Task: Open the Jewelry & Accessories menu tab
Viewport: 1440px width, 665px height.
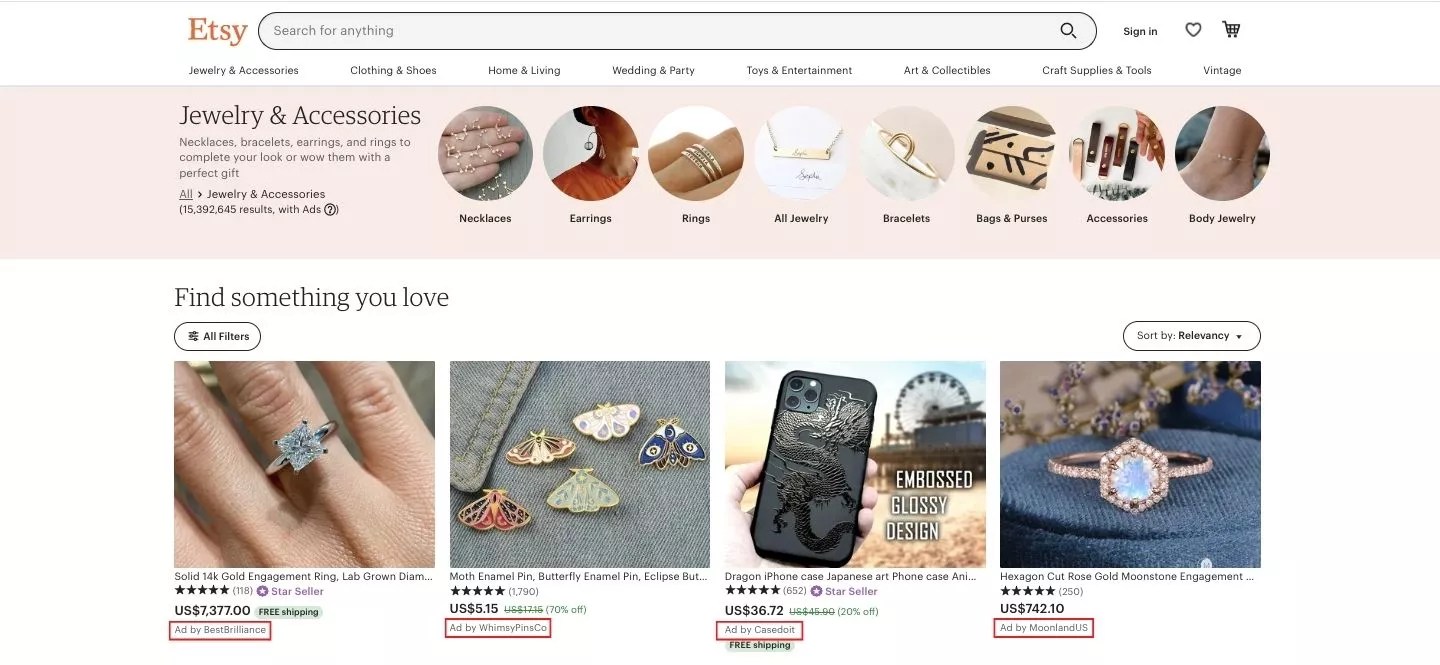Action: [243, 70]
